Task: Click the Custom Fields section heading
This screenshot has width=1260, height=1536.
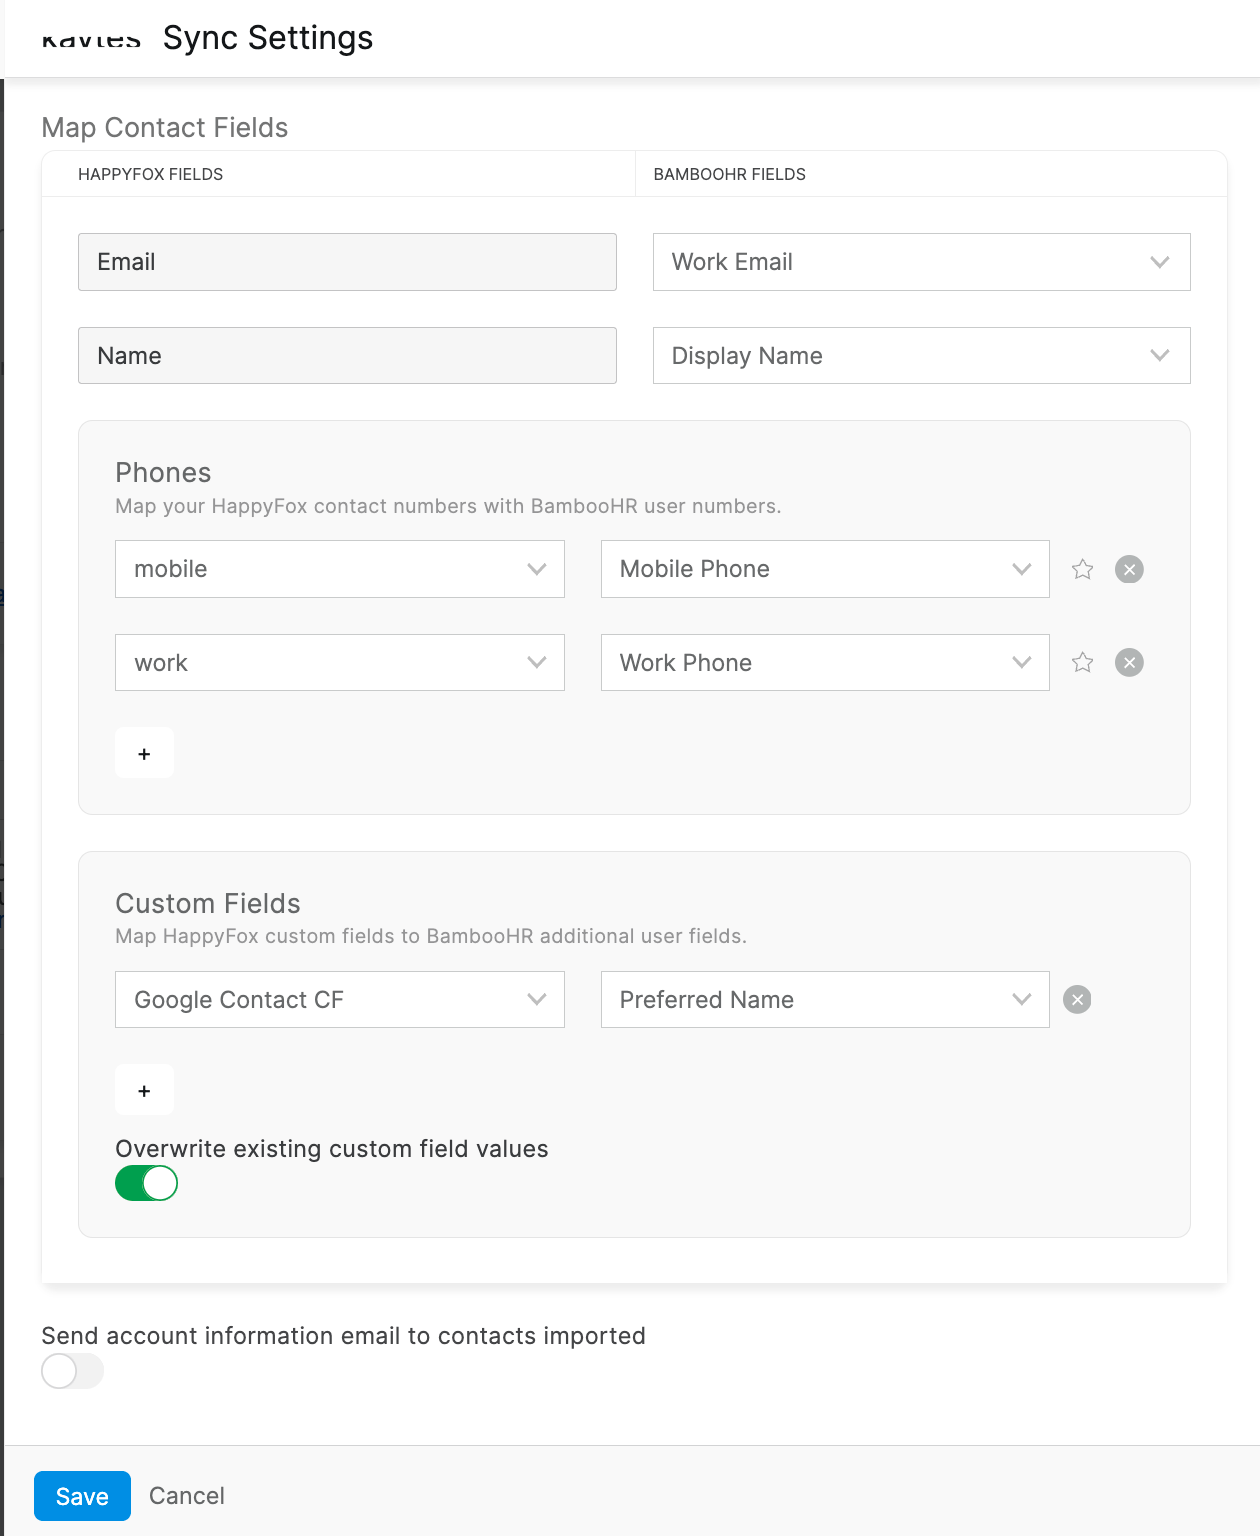Action: click(x=208, y=903)
